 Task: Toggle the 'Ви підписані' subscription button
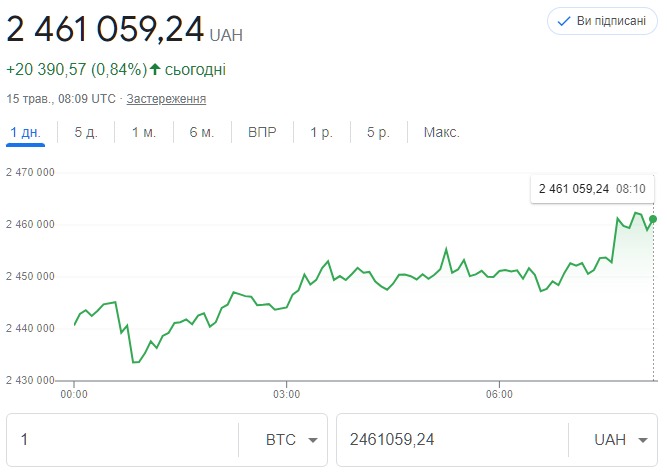click(x=602, y=21)
